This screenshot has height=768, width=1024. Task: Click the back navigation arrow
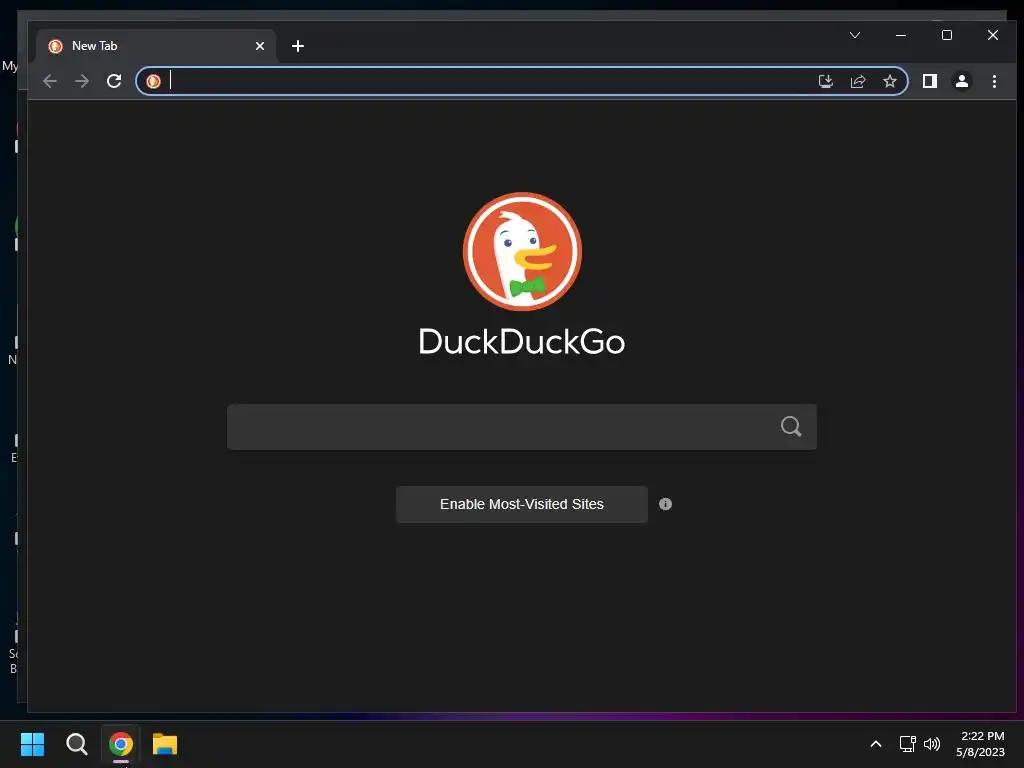tap(50, 81)
